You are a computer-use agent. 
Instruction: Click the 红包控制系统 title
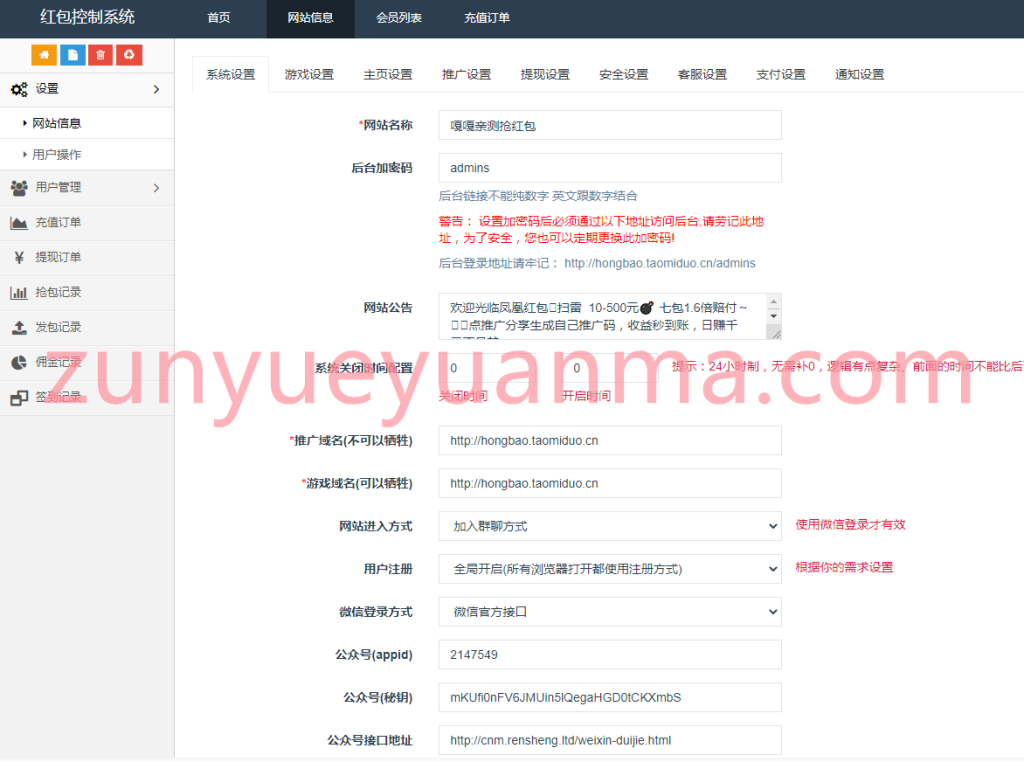[x=88, y=17]
